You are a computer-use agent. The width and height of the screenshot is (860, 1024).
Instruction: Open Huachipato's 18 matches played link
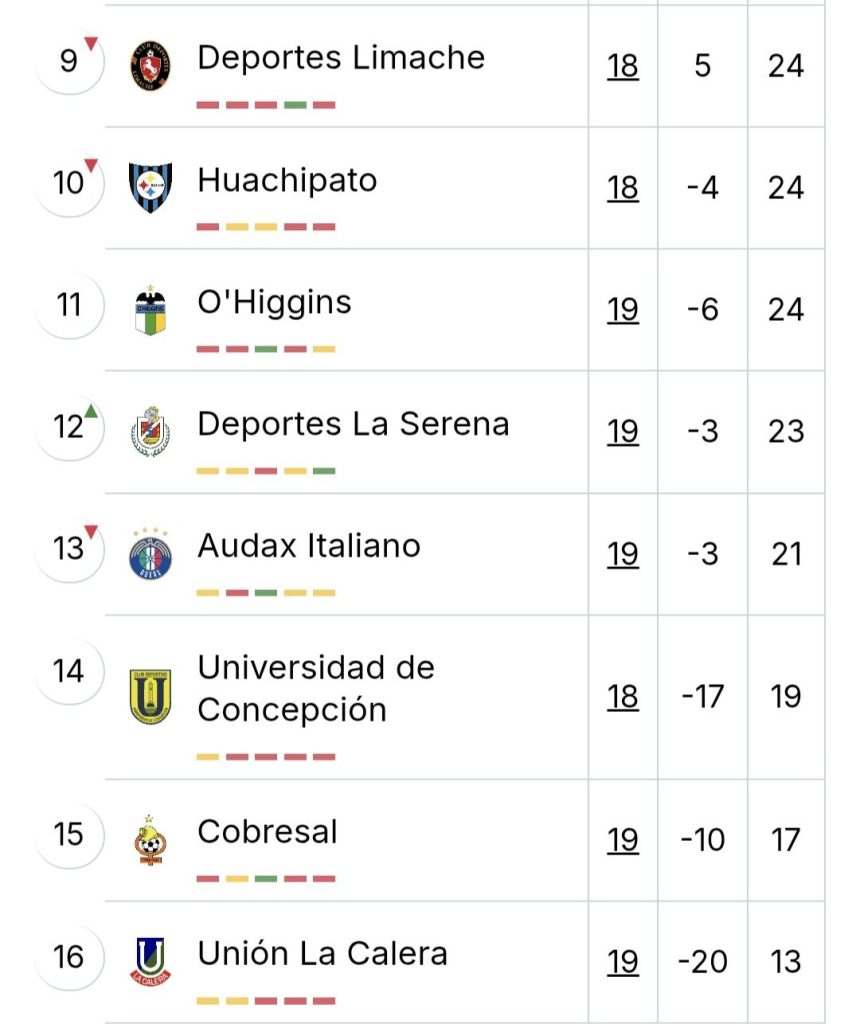tap(622, 188)
